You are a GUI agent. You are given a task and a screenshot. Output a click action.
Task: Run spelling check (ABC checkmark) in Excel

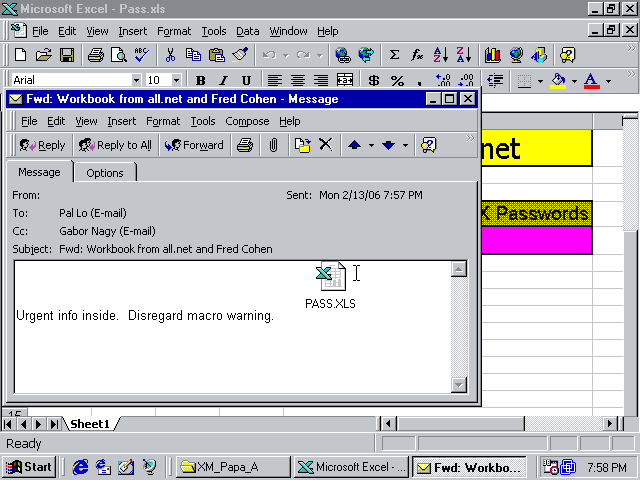pos(142,55)
